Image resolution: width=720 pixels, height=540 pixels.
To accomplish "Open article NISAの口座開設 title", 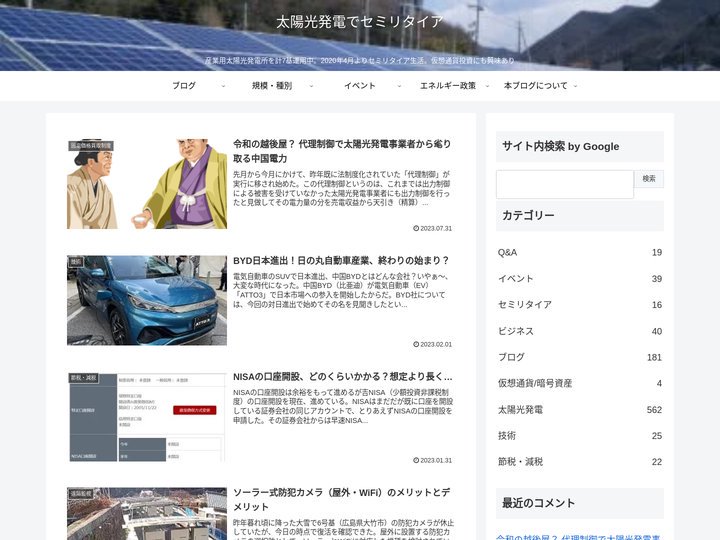I will tap(343, 377).
